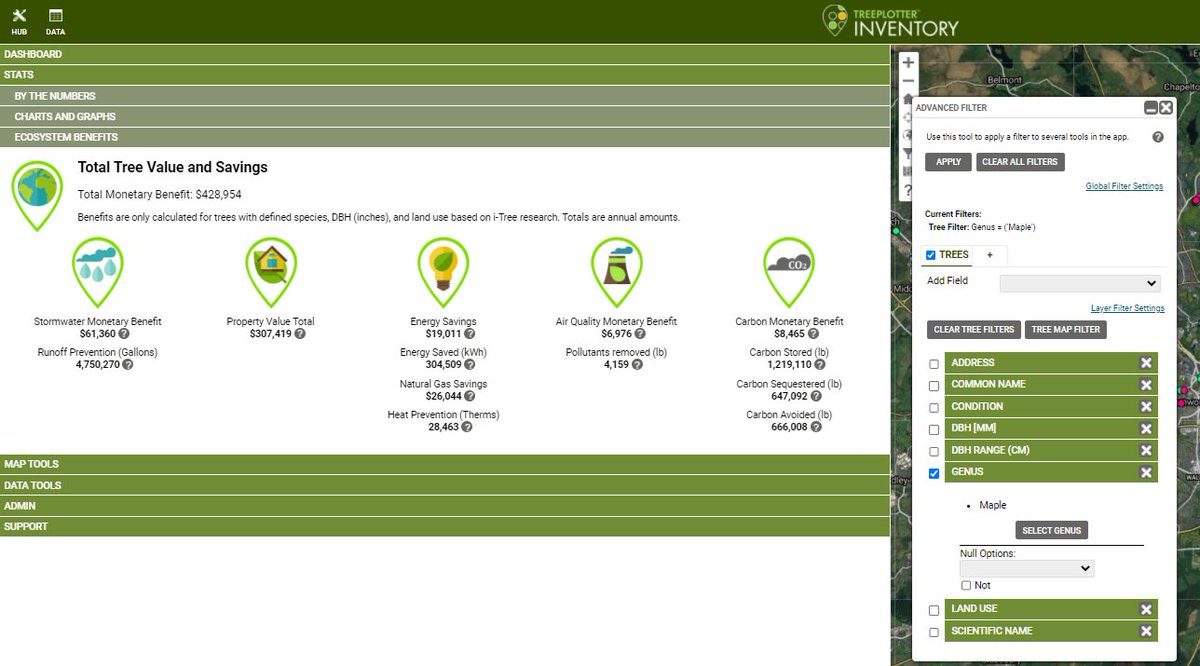1200x666 pixels.
Task: Click the carbon CO2 cloud icon
Action: 787,272
